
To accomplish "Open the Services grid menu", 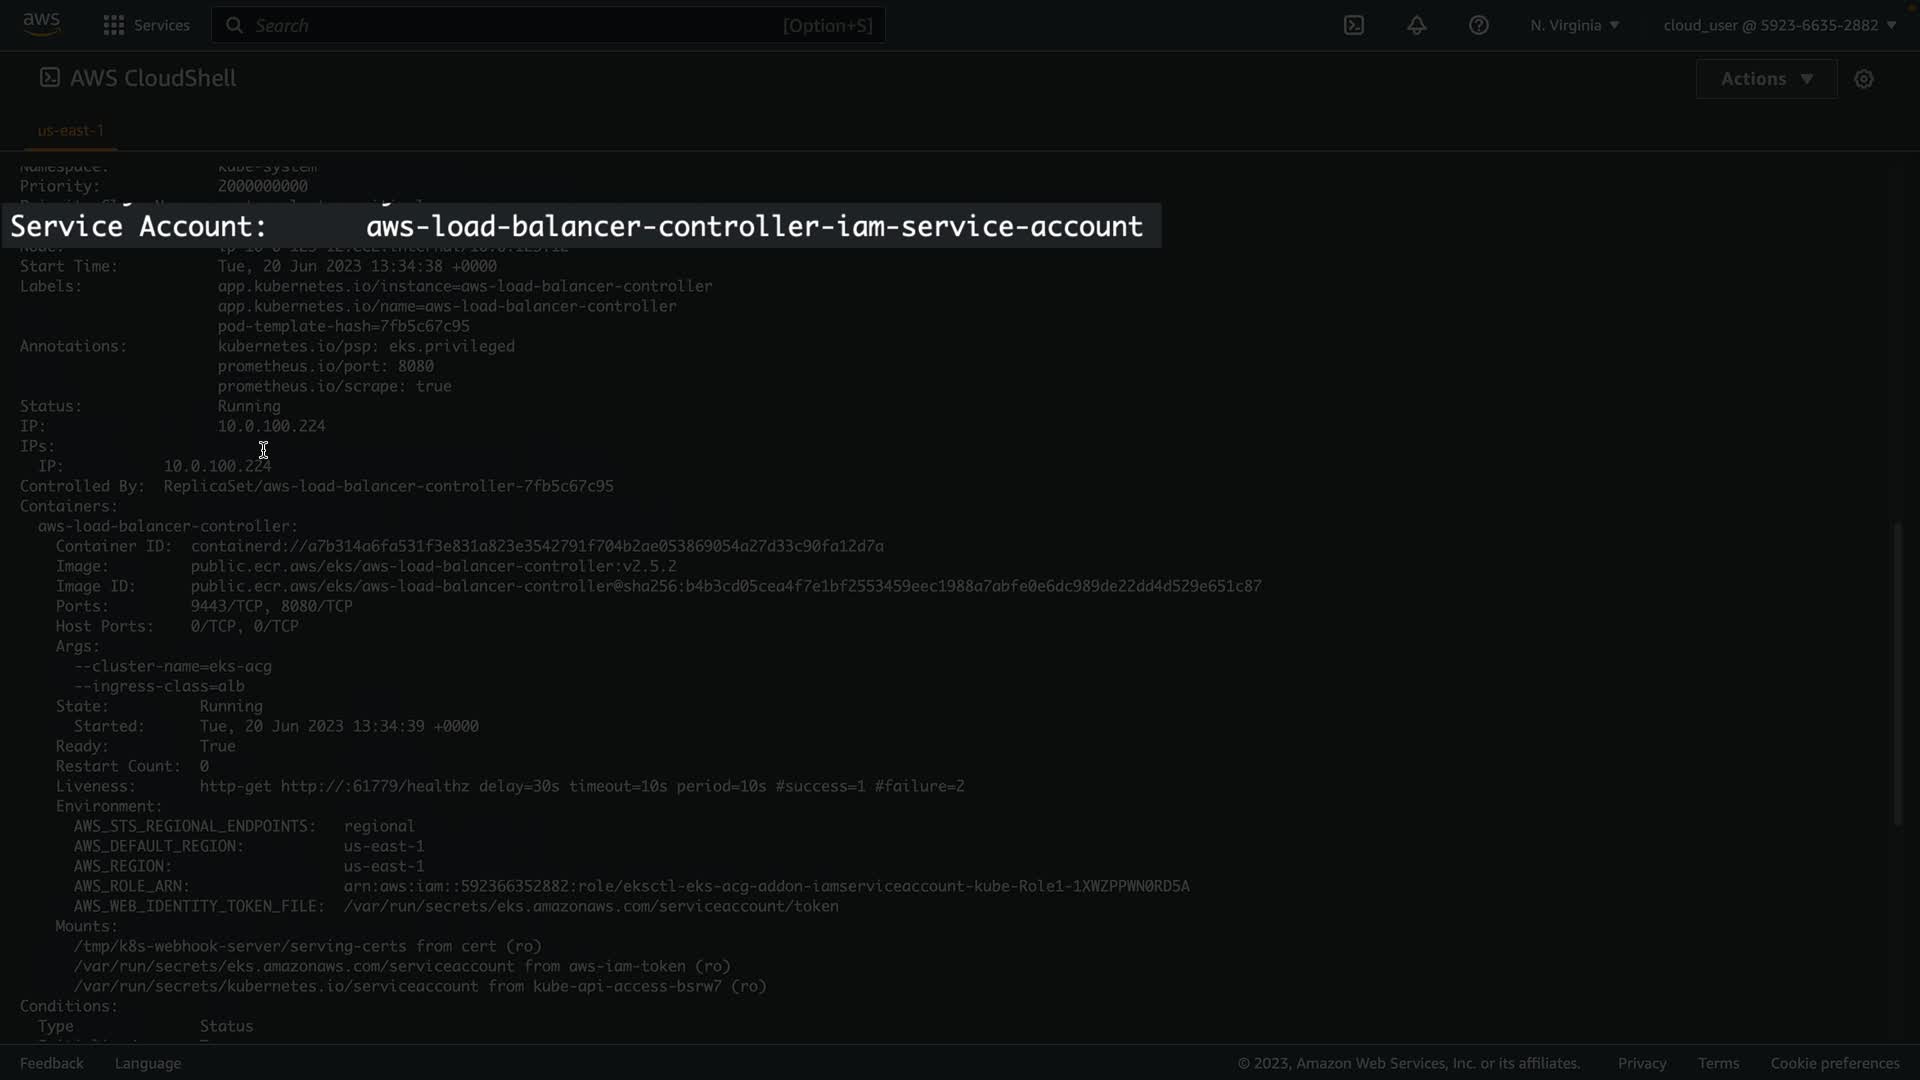I will click(x=114, y=25).
